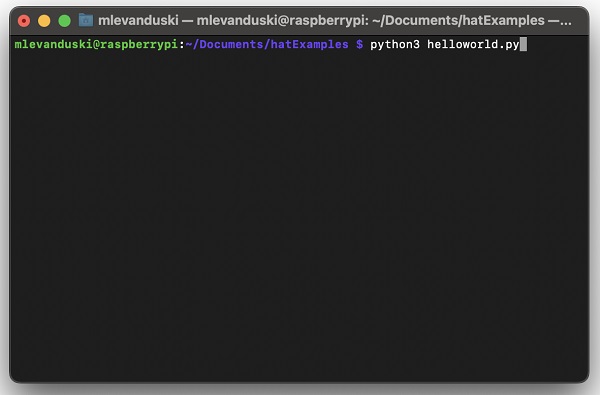Click the helloworld.py filename in command
The height and width of the screenshot is (395, 600).
tap(473, 44)
